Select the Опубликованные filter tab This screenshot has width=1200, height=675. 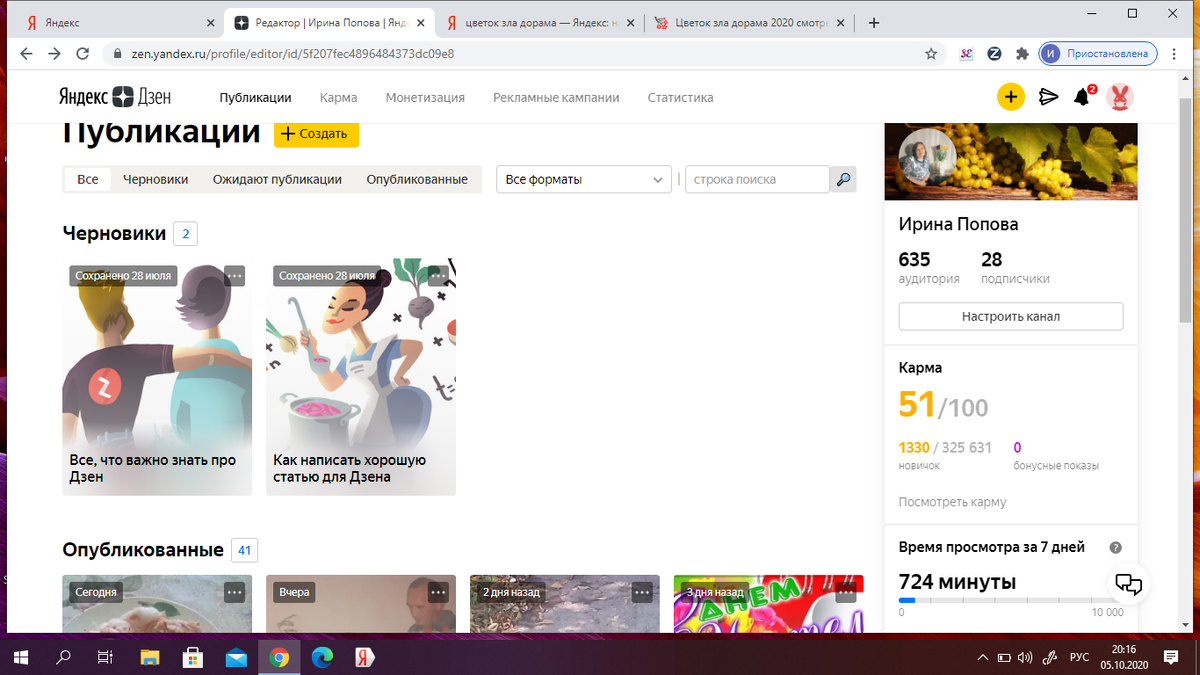coord(417,180)
